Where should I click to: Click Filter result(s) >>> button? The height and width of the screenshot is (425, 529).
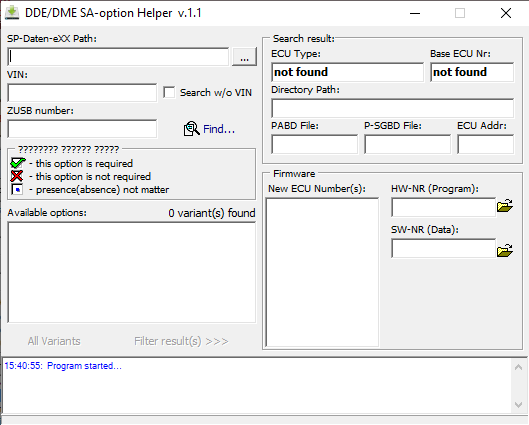point(181,341)
